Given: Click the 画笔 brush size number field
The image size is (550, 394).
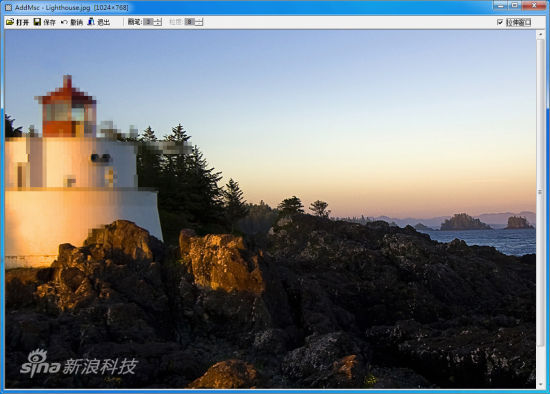Looking at the screenshot, I should 149,22.
